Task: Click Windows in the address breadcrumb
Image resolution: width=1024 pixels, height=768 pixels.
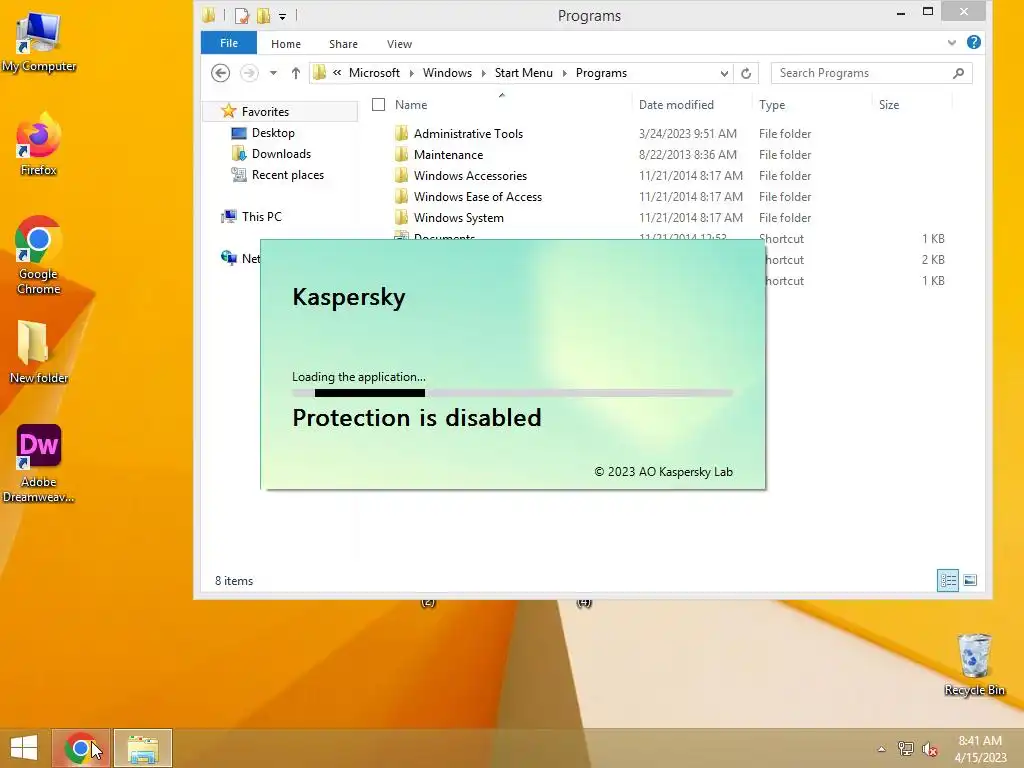Action: tap(447, 73)
